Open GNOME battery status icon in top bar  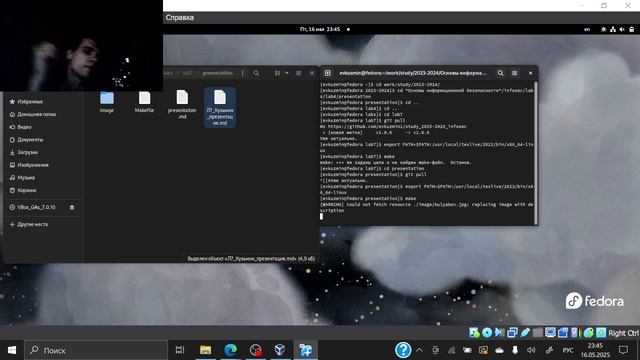click(x=631, y=29)
